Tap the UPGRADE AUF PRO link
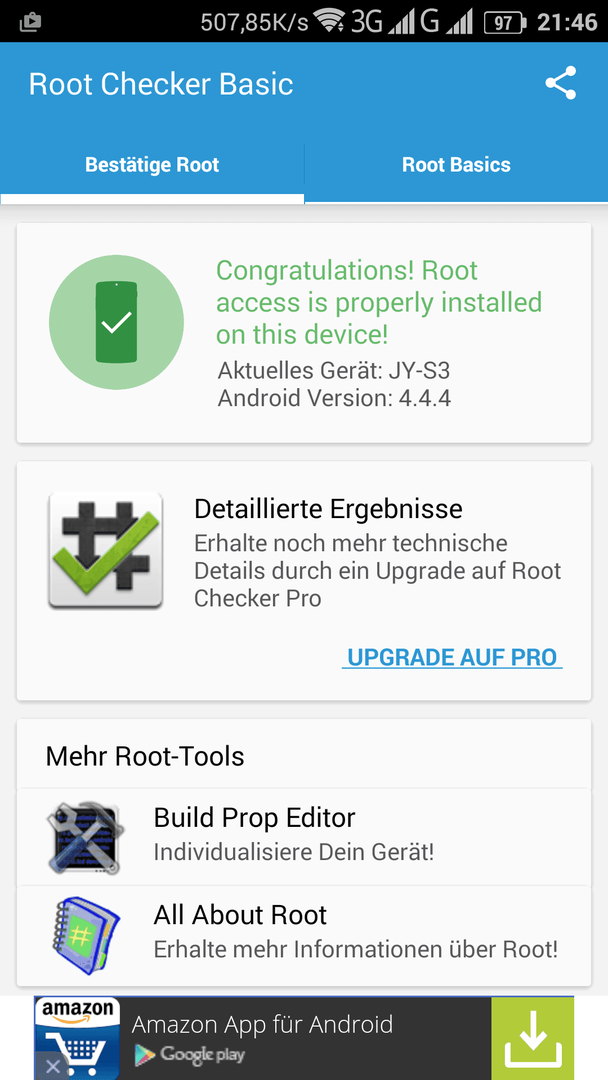Image resolution: width=608 pixels, height=1080 pixels. 452,657
